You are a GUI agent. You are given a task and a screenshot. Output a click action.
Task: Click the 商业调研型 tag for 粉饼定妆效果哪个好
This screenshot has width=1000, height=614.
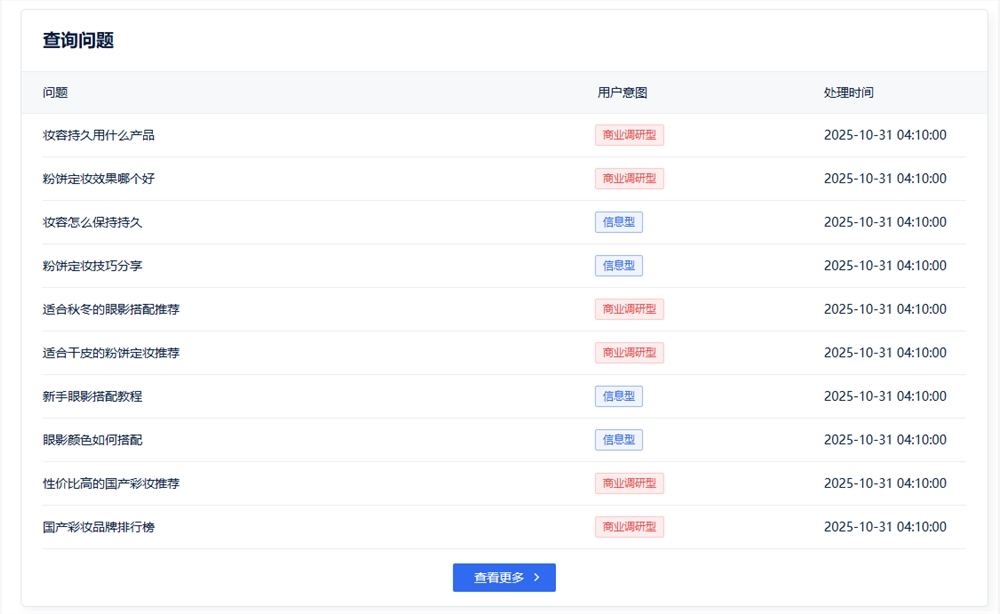click(629, 178)
